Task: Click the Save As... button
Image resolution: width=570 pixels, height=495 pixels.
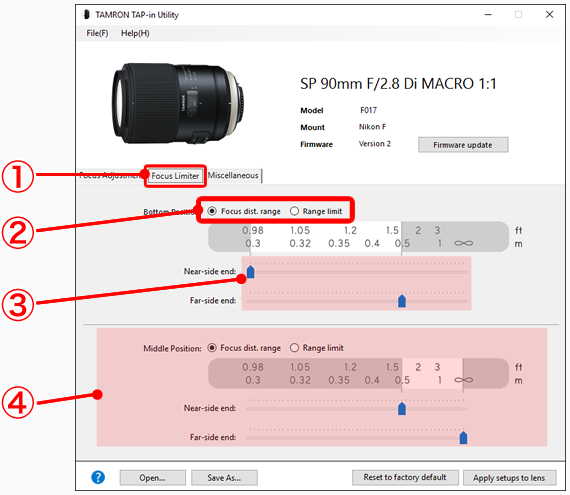Action: tap(224, 478)
